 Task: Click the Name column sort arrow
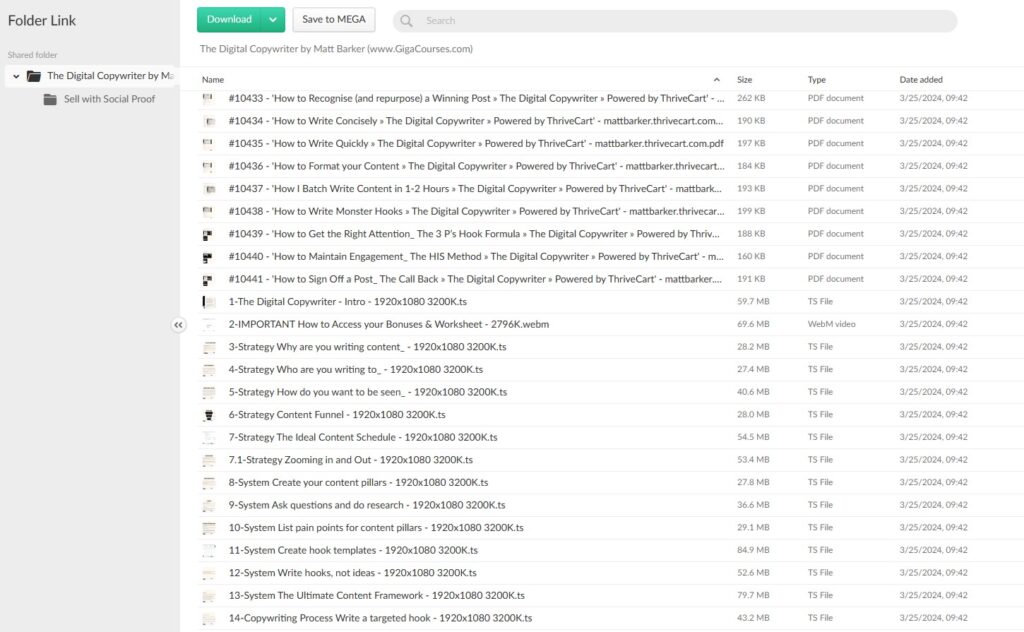point(716,78)
